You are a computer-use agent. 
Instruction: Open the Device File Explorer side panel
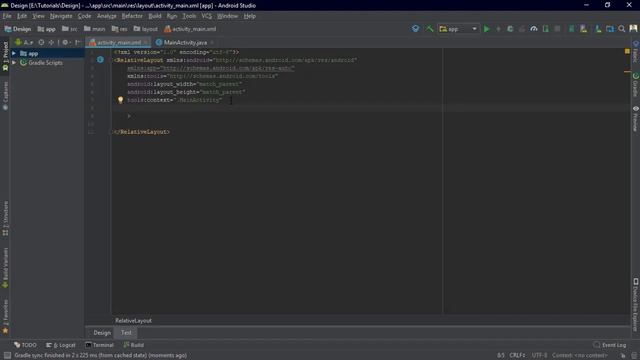636,304
